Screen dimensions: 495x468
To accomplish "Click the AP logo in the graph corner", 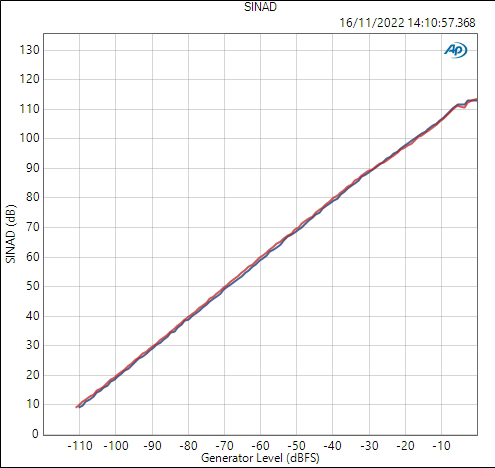I will coord(456,51).
